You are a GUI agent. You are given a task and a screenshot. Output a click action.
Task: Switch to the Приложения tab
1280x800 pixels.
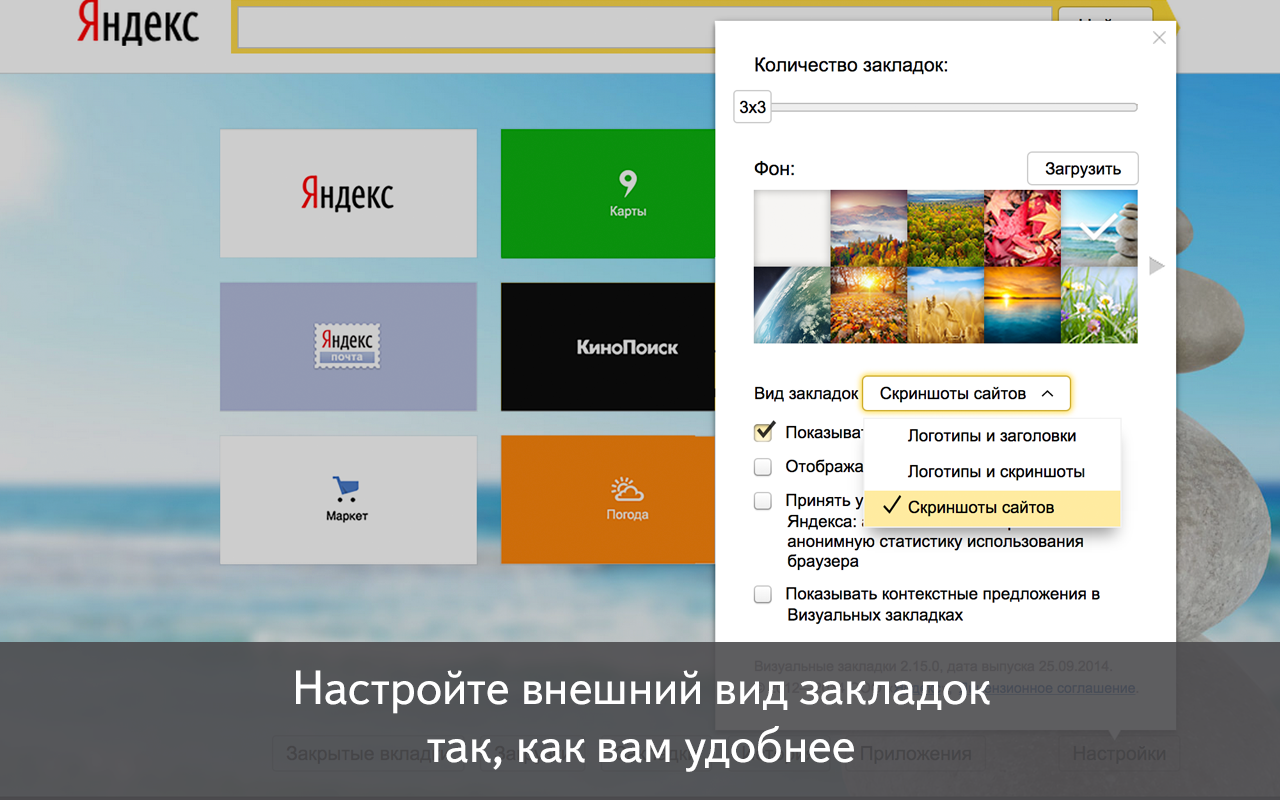click(915, 753)
